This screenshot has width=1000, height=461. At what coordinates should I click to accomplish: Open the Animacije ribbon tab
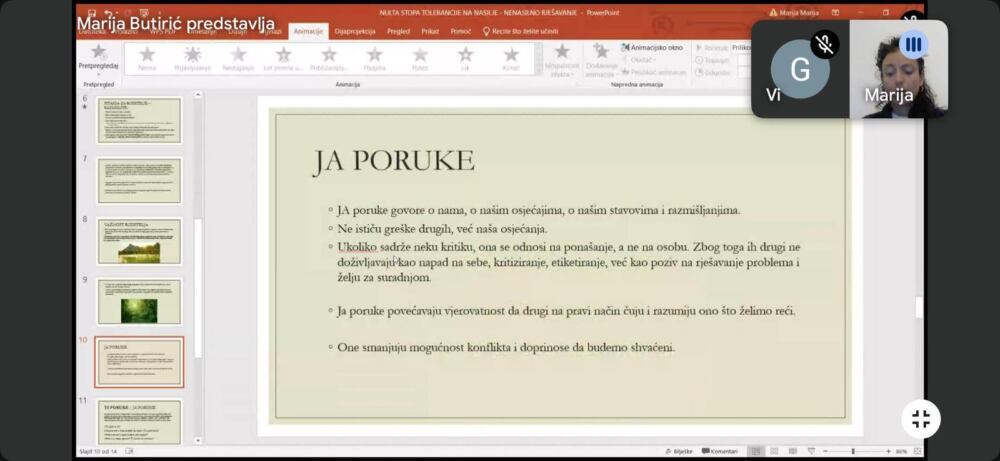307,31
